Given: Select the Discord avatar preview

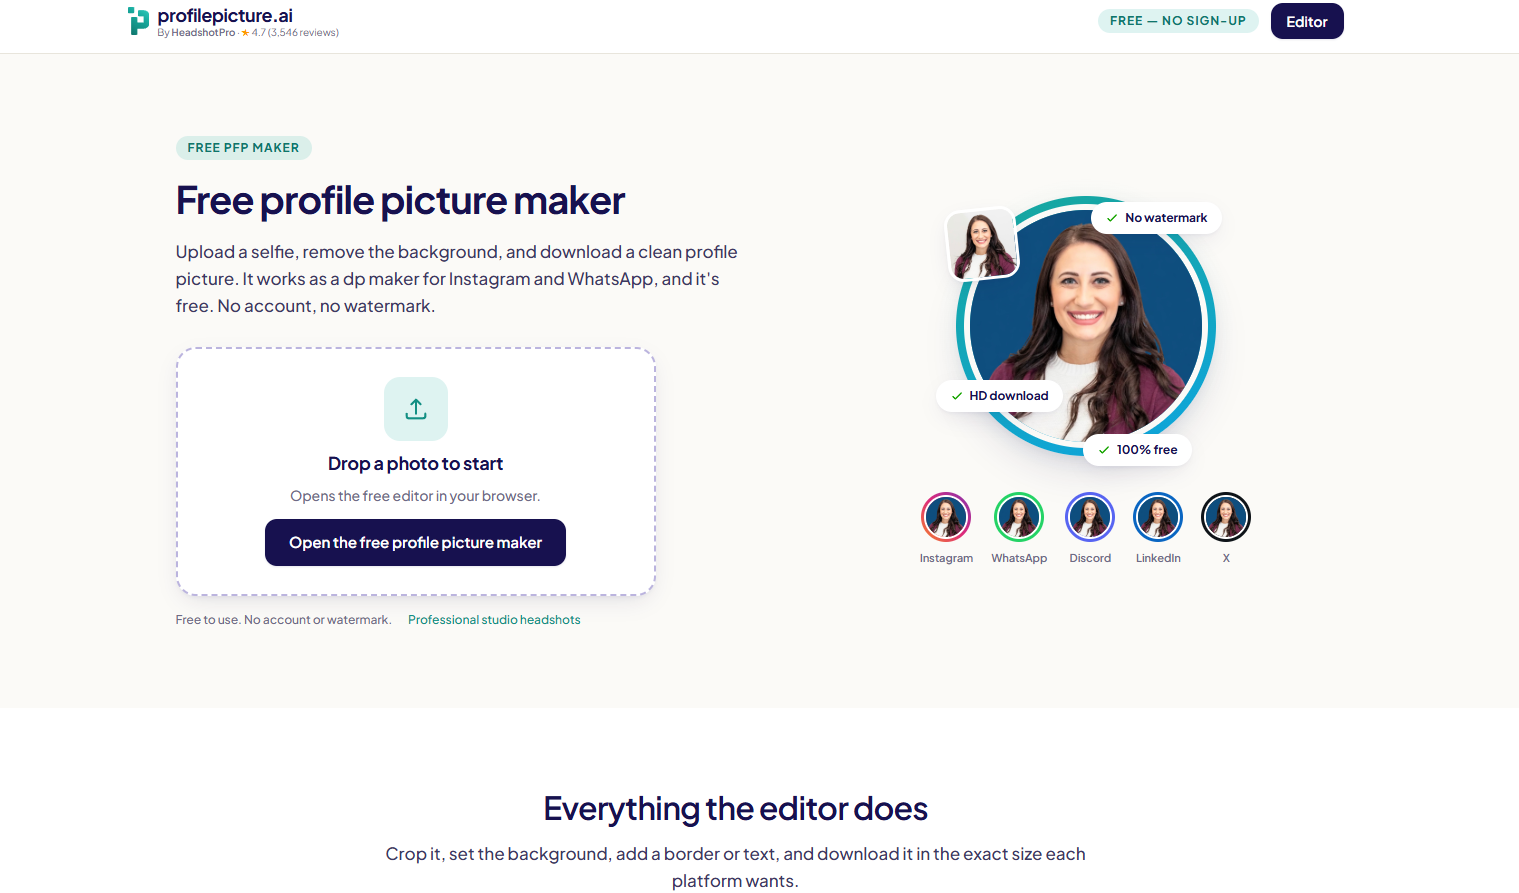Looking at the screenshot, I should (x=1090, y=517).
